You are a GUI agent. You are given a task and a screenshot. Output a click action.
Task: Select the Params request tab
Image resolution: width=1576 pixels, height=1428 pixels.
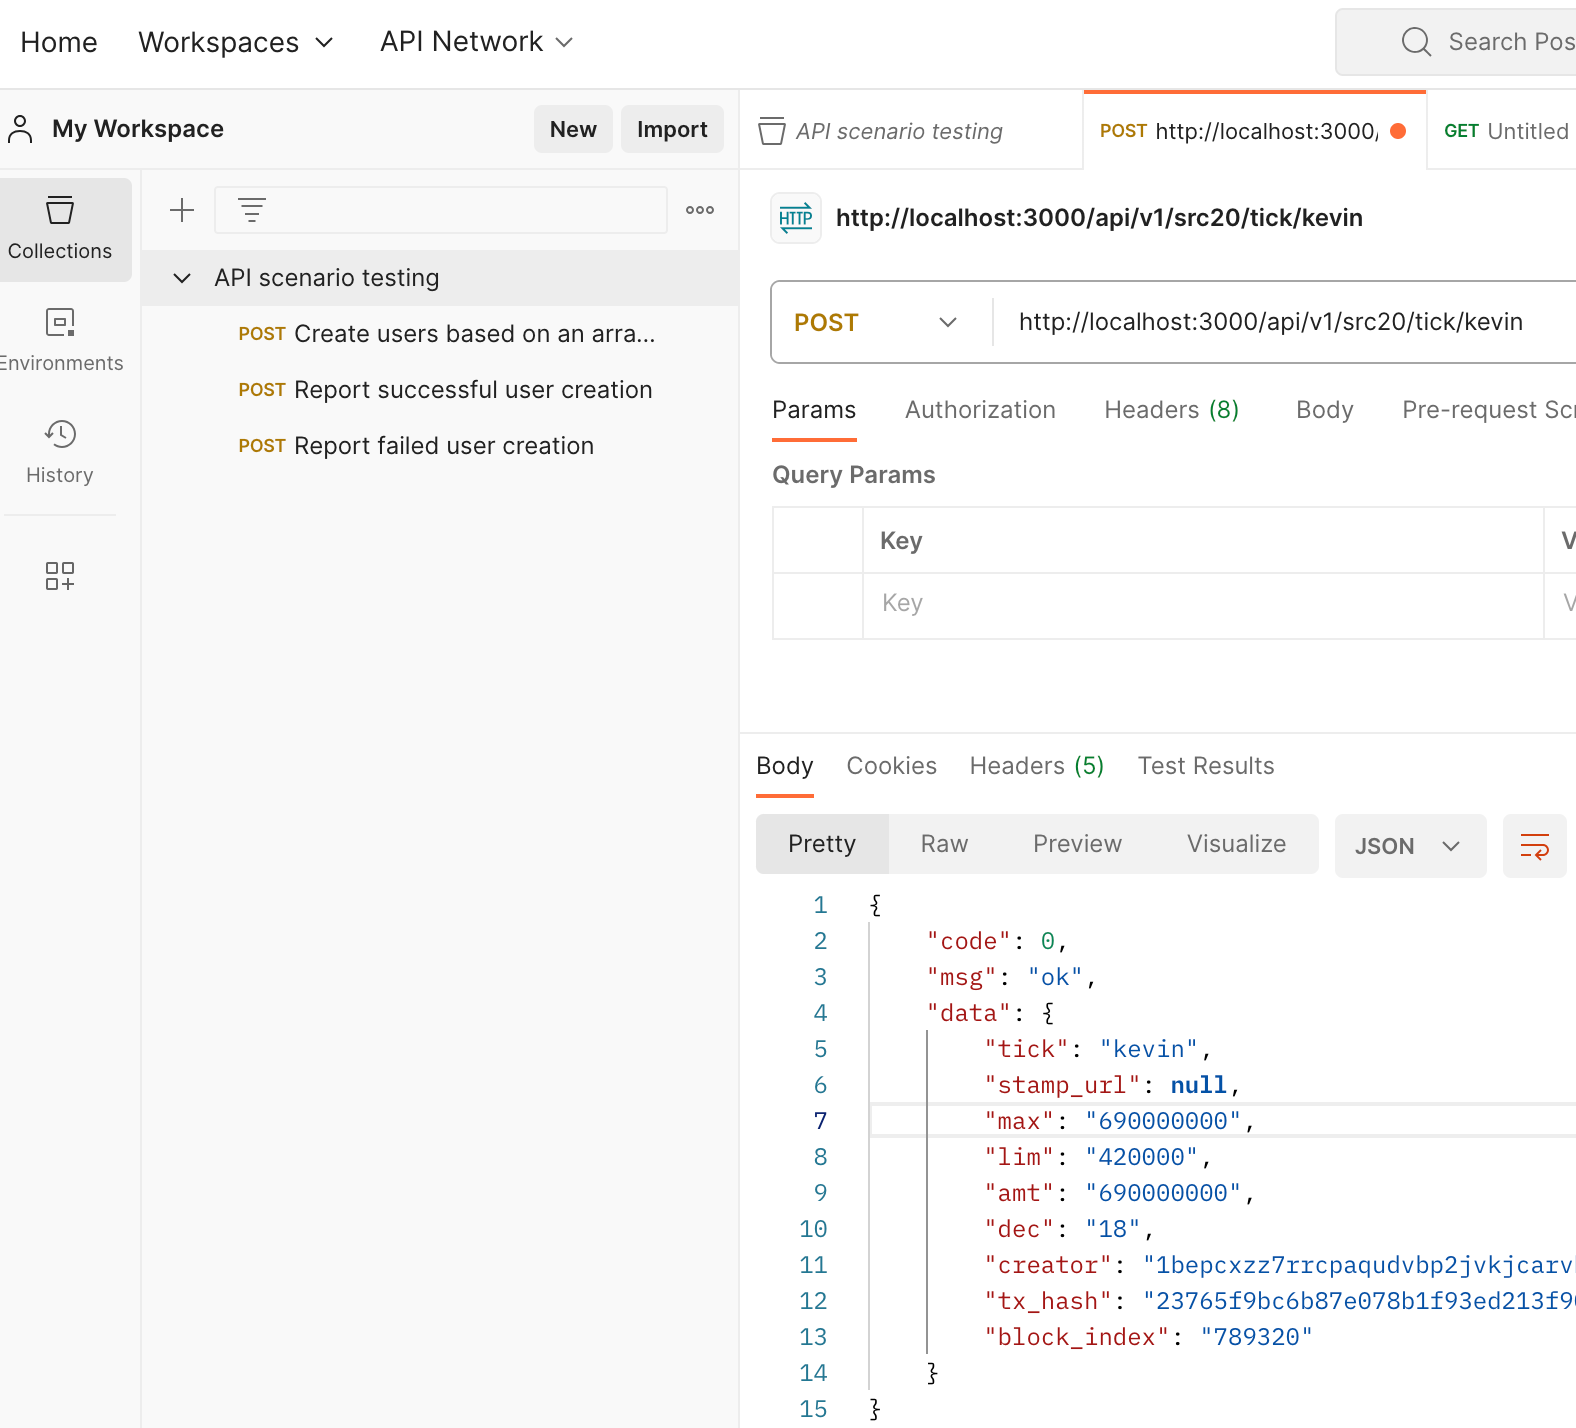pos(814,410)
